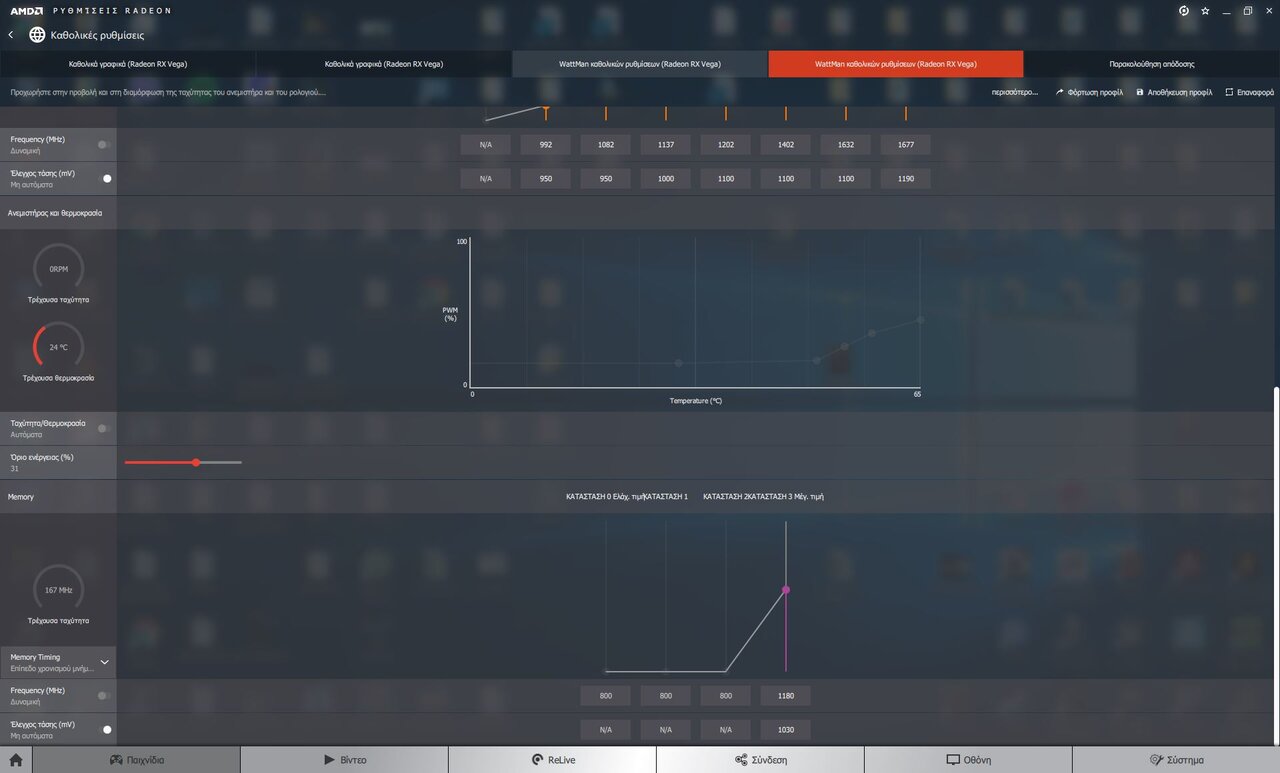Toggle Memory Έλεγχος τάσης (mV) switch
The height and width of the screenshot is (773, 1280).
pyautogui.click(x=104, y=730)
